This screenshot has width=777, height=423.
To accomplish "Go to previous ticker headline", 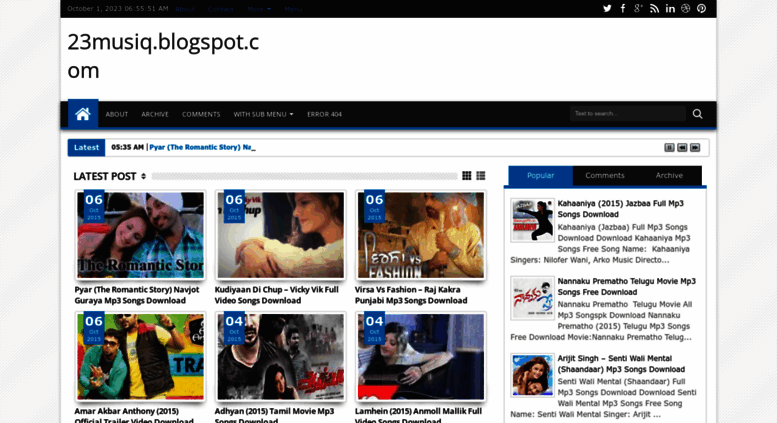I will [682, 148].
